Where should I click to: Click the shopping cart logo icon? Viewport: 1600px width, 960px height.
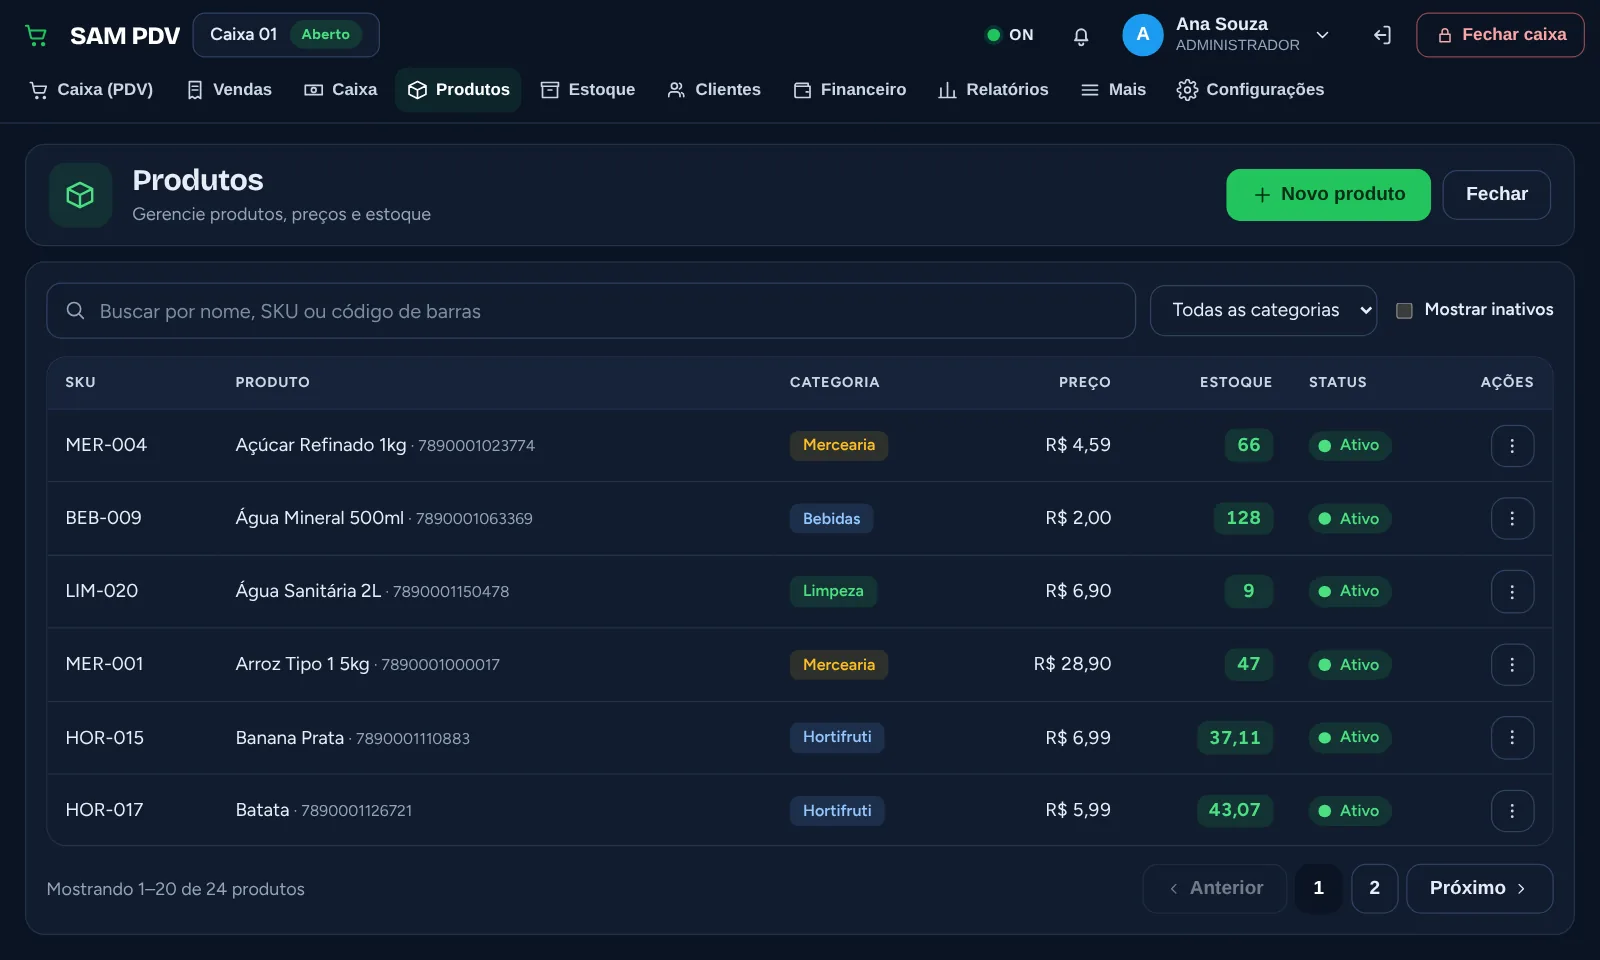click(x=36, y=36)
